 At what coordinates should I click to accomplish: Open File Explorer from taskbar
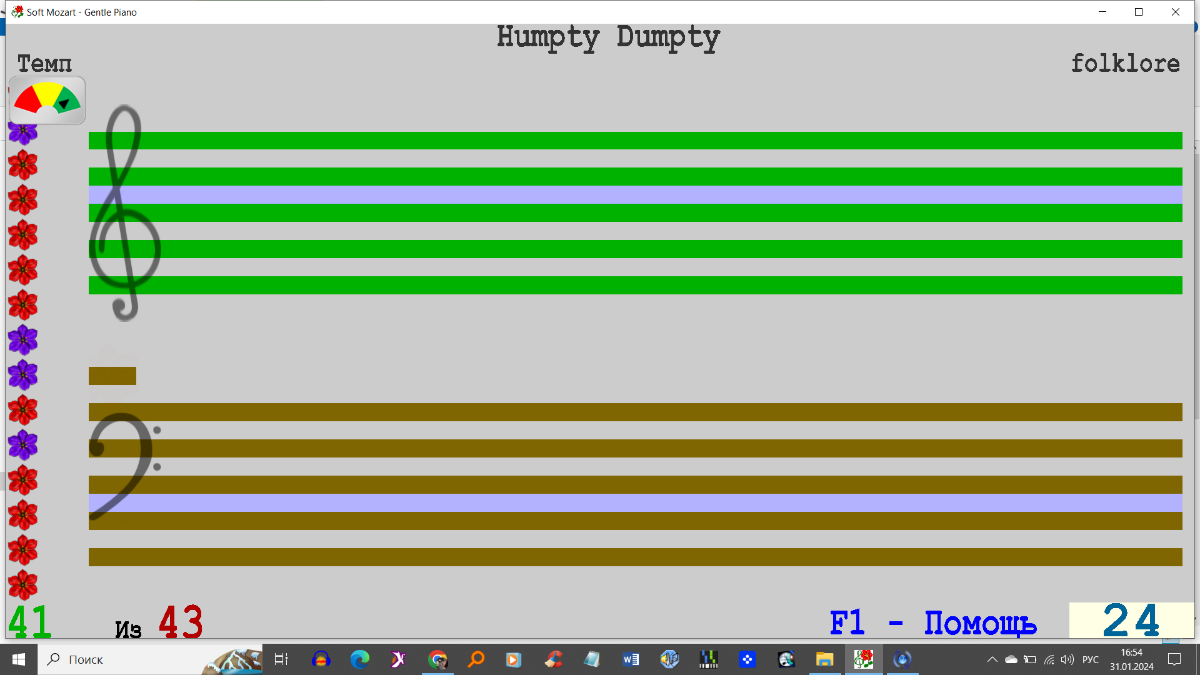click(825, 659)
